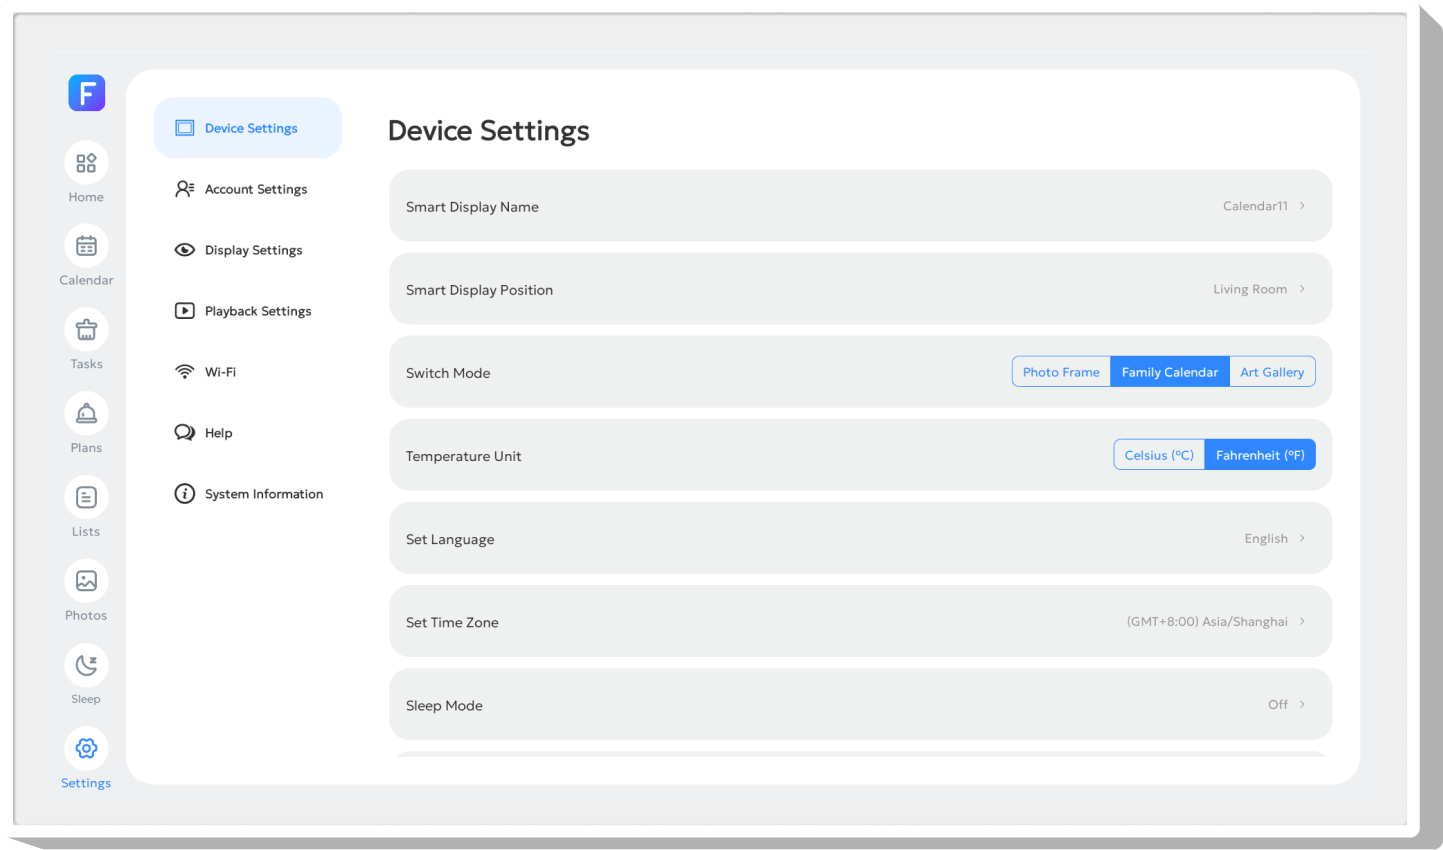Expand the Set Language English chevron
This screenshot has height=850, width=1443.
1302,538
